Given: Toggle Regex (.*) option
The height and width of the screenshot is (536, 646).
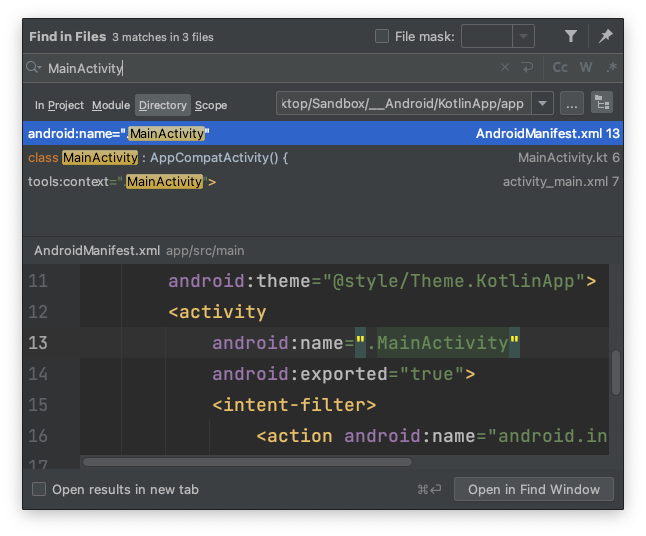Looking at the screenshot, I should point(611,67).
